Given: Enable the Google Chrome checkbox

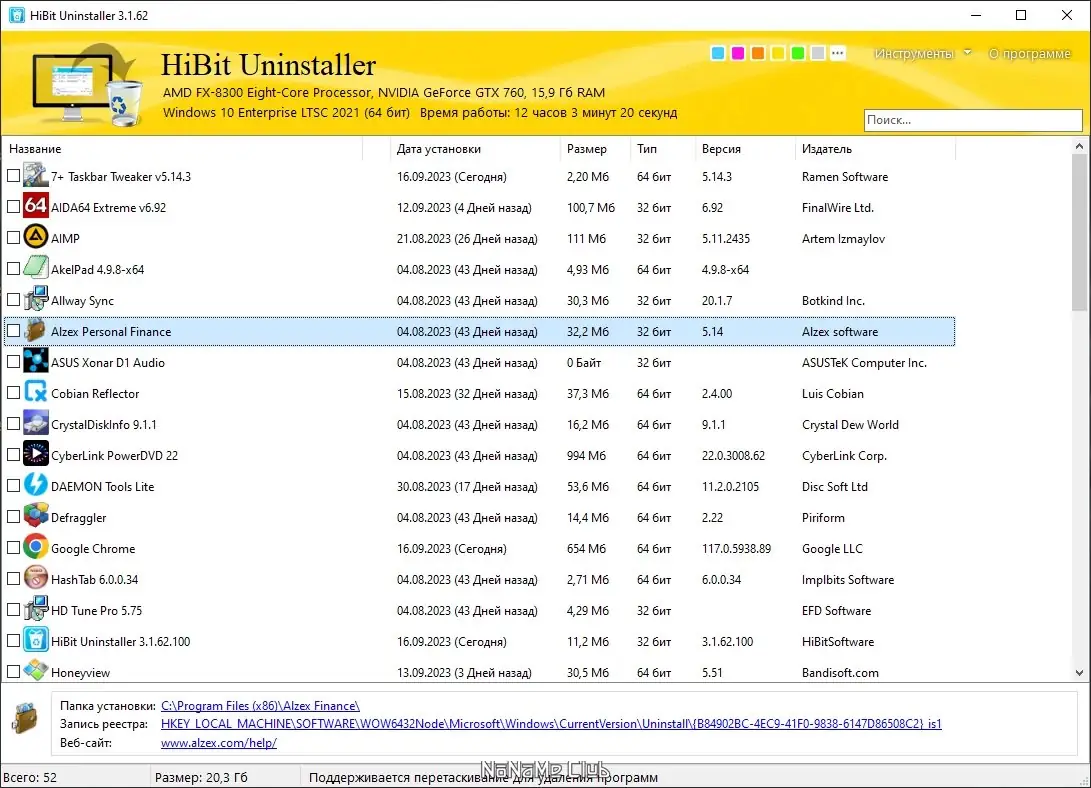Looking at the screenshot, I should 13,548.
